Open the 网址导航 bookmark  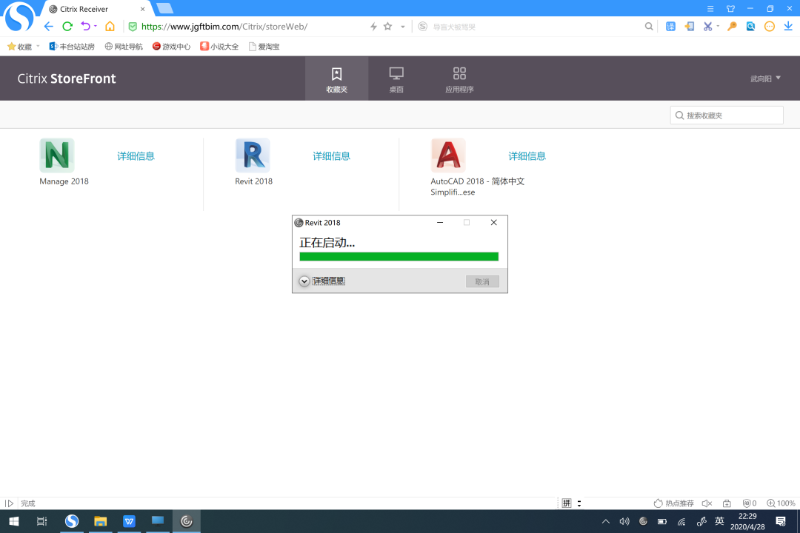(x=123, y=46)
